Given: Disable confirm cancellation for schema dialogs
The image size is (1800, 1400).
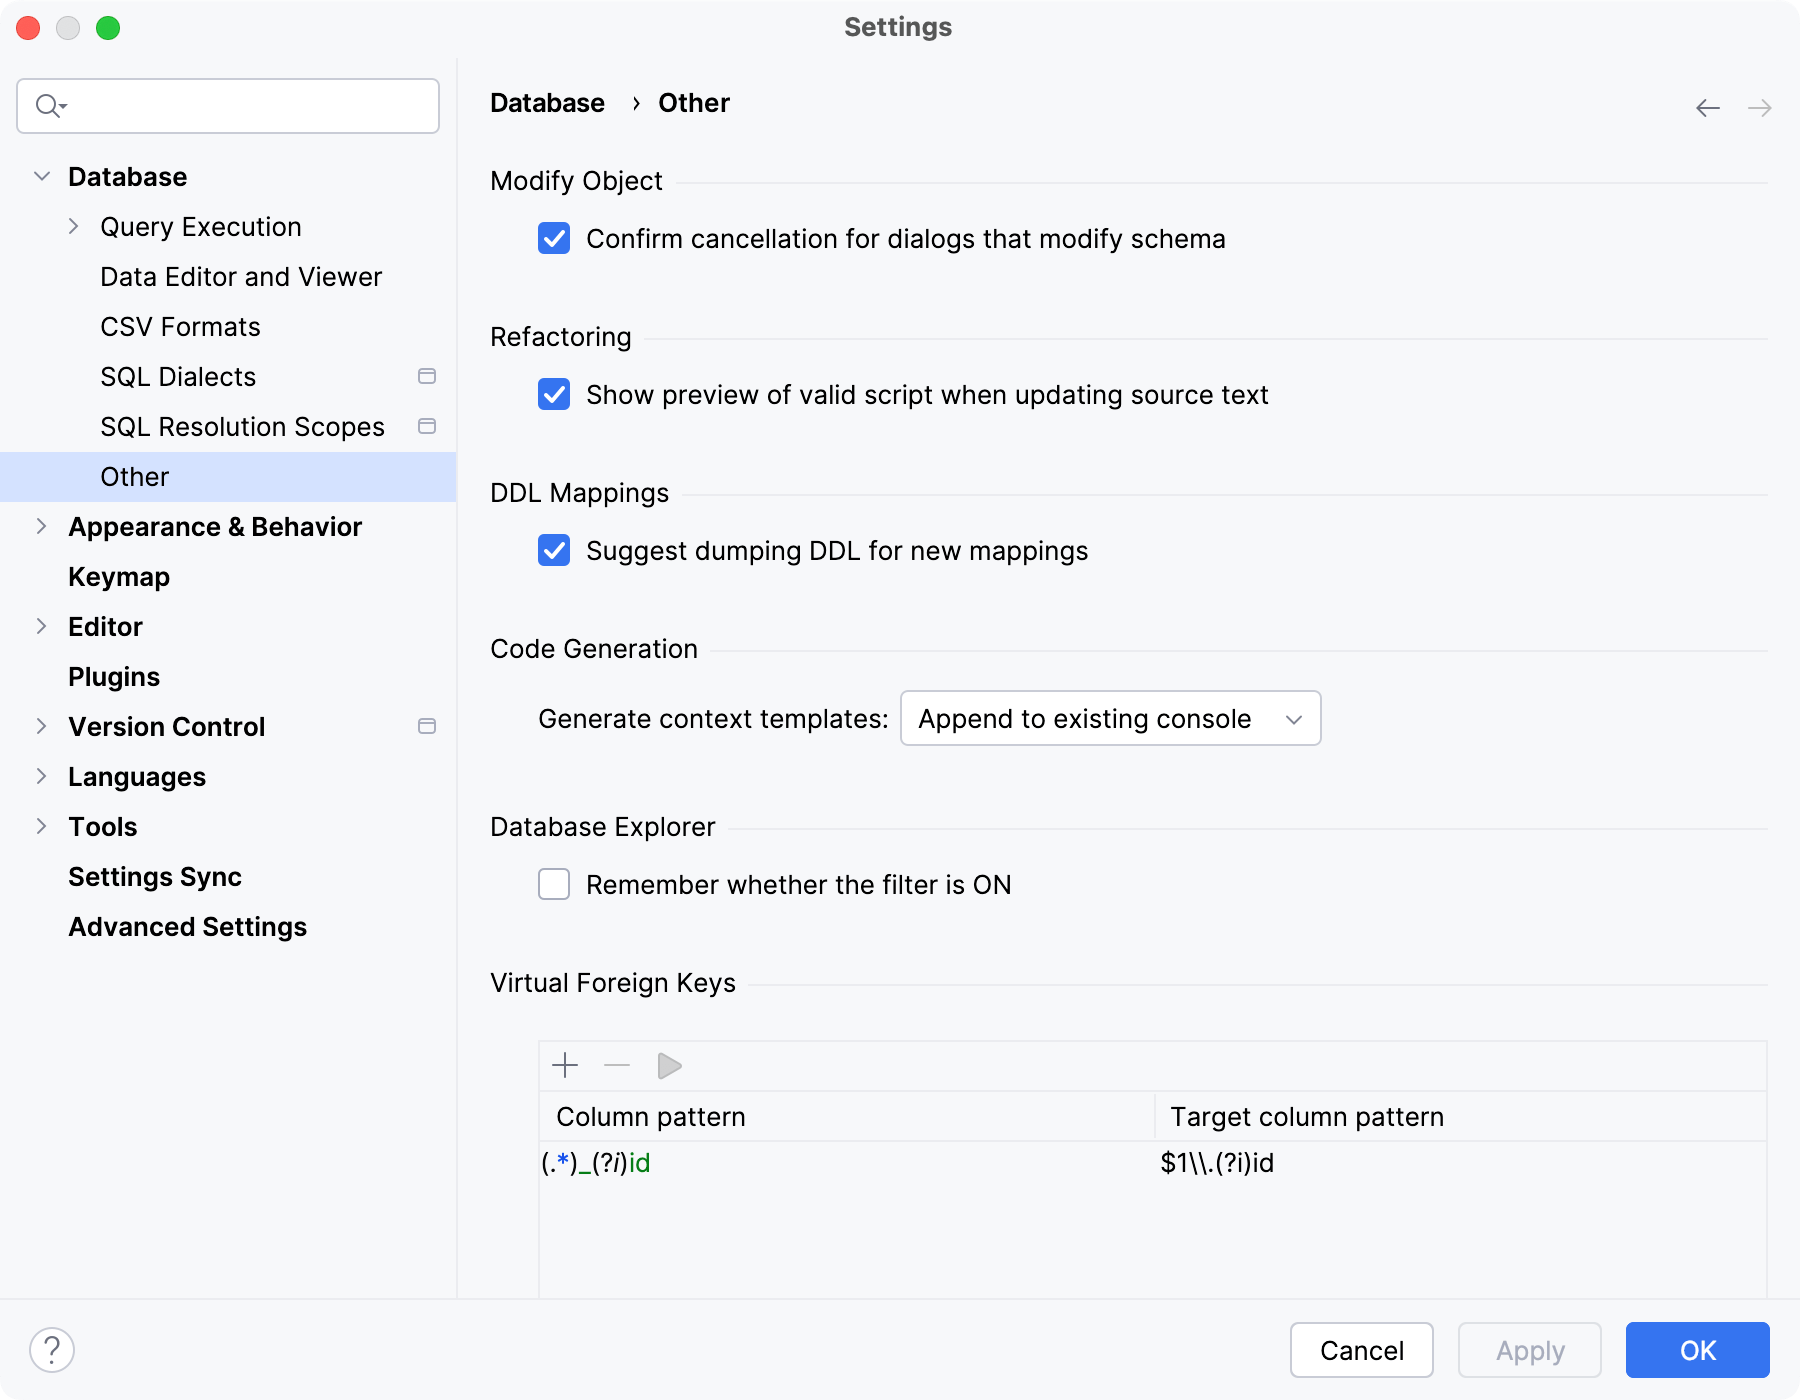Looking at the screenshot, I should click(x=554, y=239).
